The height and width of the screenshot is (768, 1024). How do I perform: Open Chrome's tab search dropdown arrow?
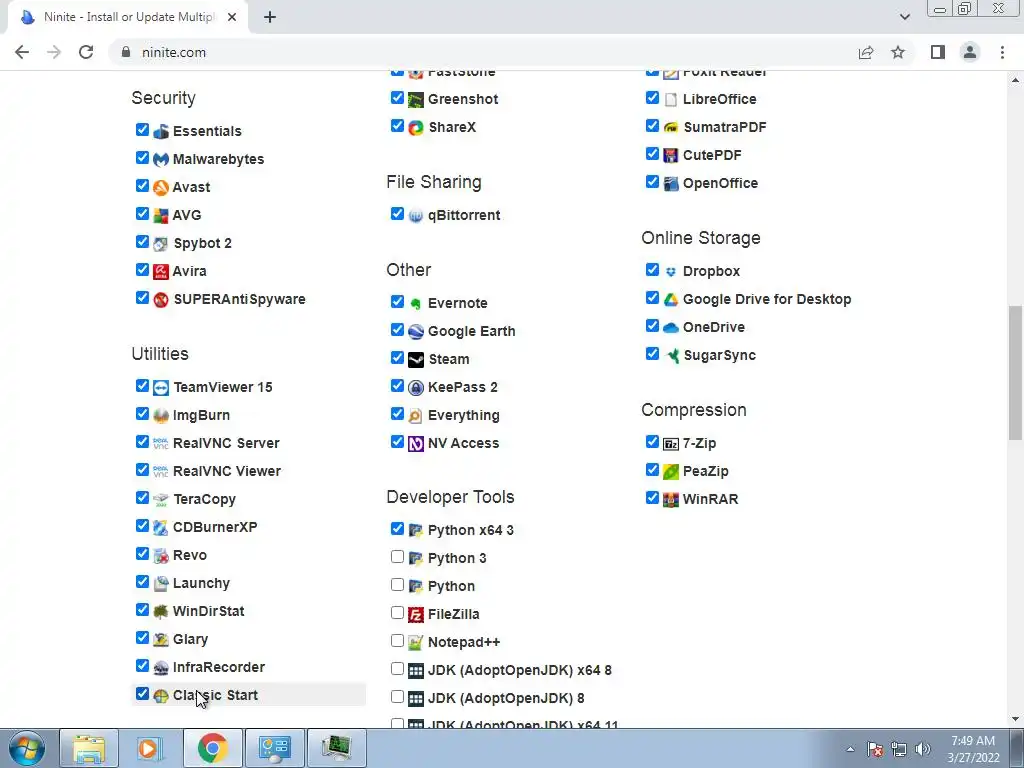coord(904,17)
